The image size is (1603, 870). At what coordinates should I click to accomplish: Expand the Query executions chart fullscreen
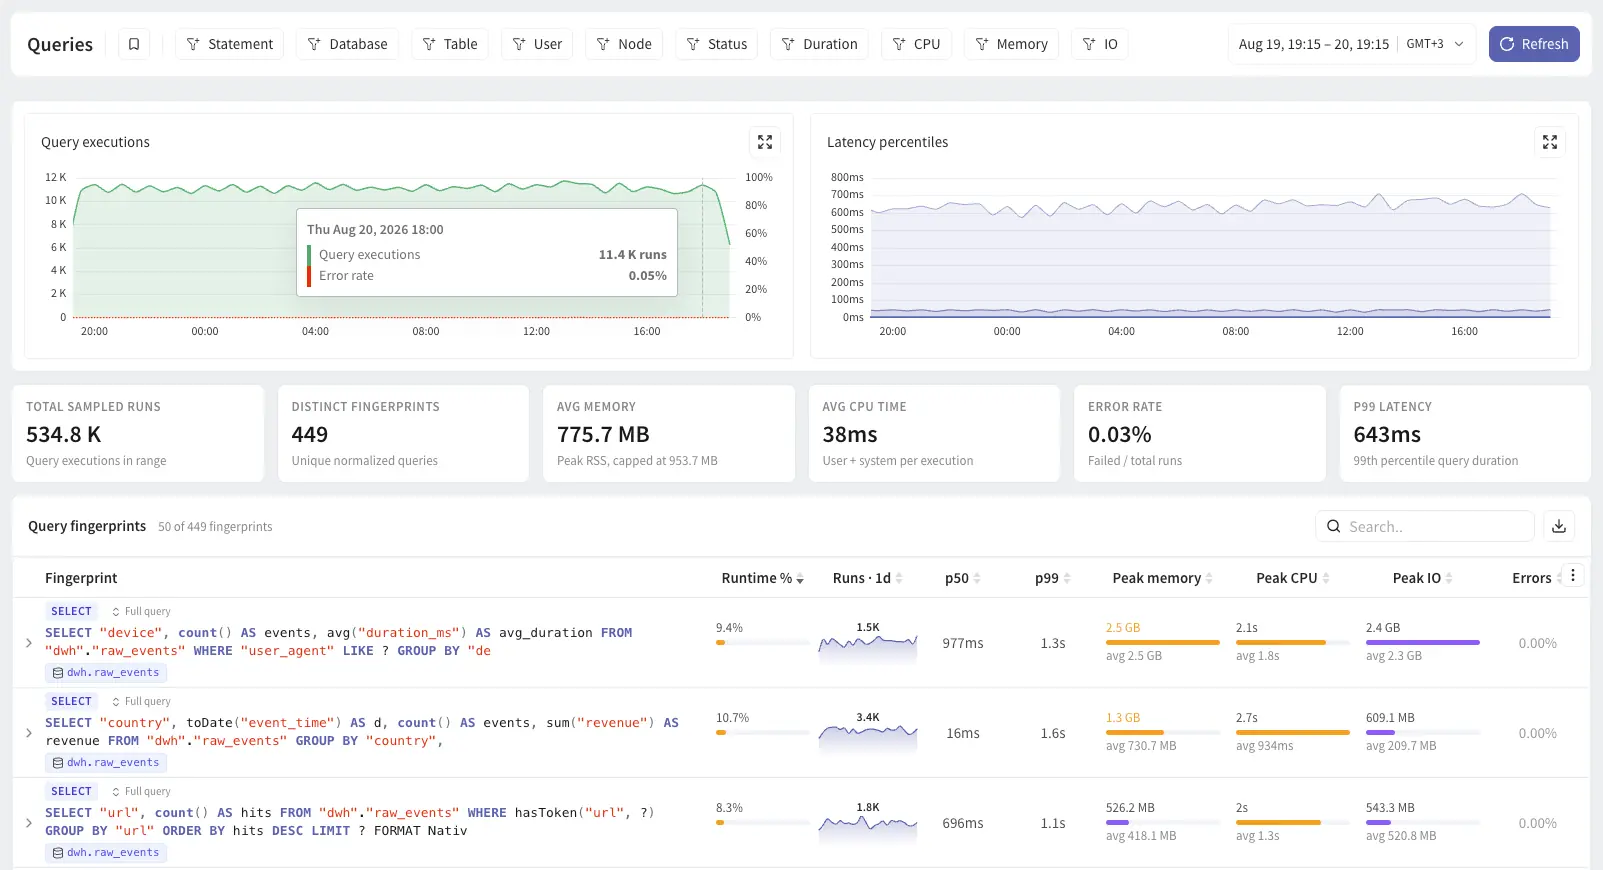click(765, 142)
